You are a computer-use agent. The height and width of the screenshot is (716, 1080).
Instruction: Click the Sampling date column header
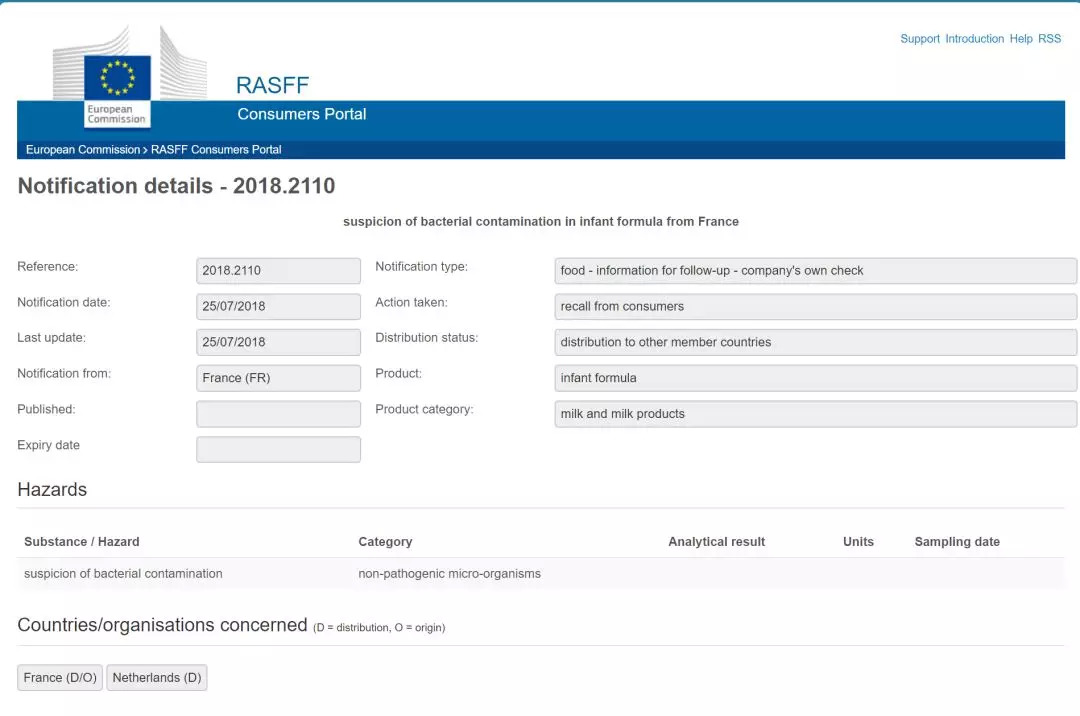957,542
